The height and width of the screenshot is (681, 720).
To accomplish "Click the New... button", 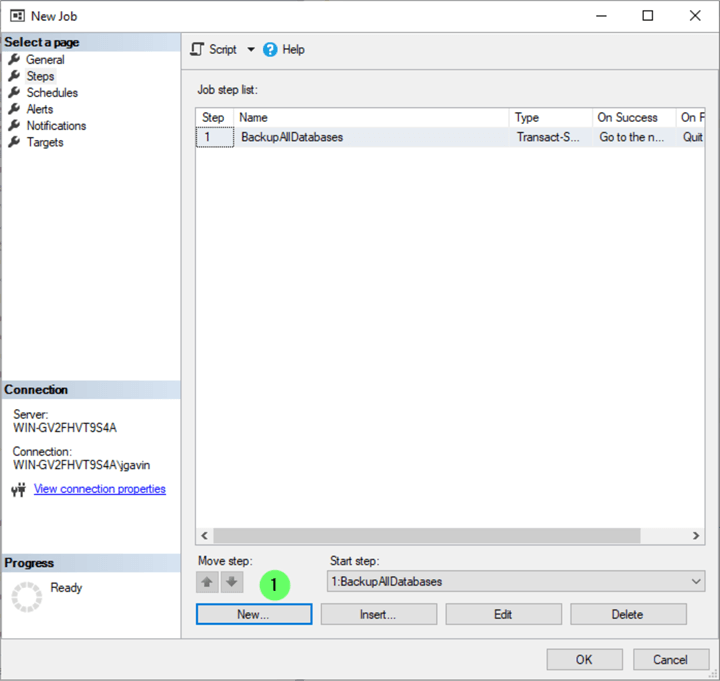I will click(254, 614).
